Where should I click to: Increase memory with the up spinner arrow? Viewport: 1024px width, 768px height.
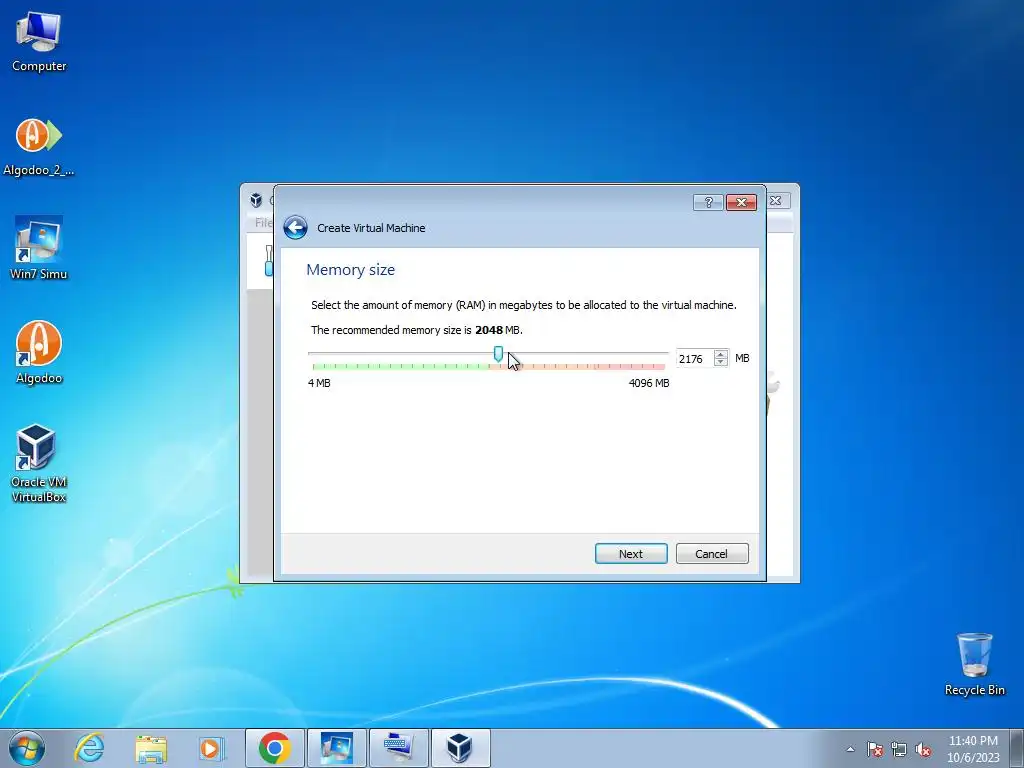(721, 354)
